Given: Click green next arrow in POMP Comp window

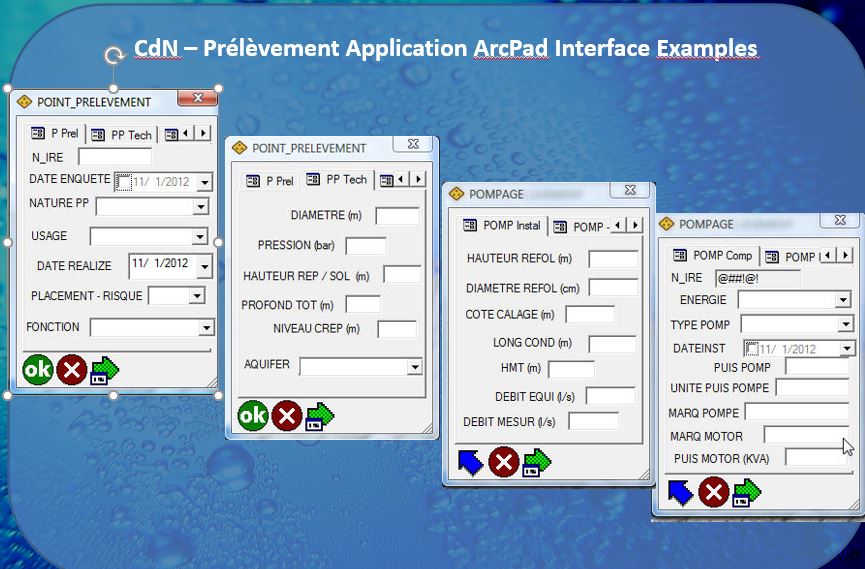Looking at the screenshot, I should [x=747, y=493].
